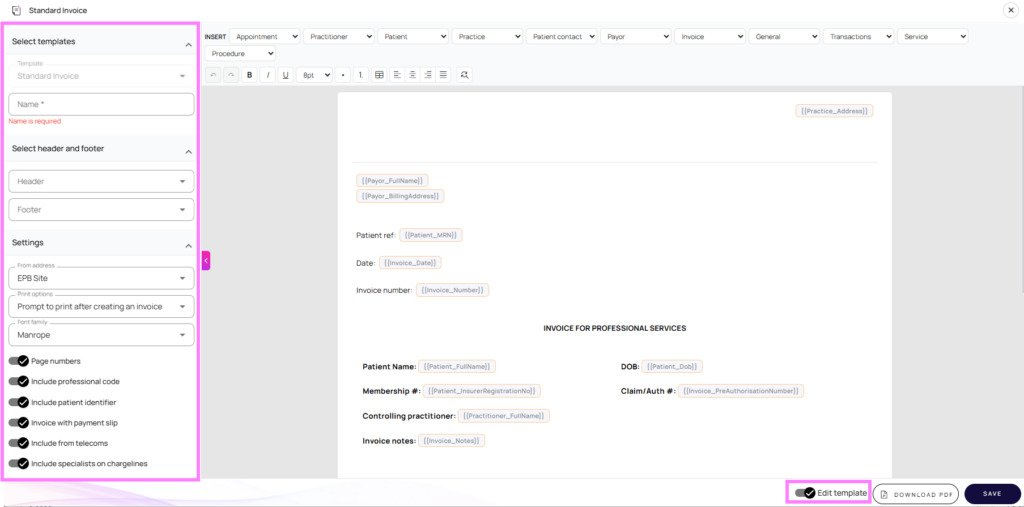Toggle Include patient identifier switch
The height and width of the screenshot is (507, 1024).
click(x=19, y=402)
